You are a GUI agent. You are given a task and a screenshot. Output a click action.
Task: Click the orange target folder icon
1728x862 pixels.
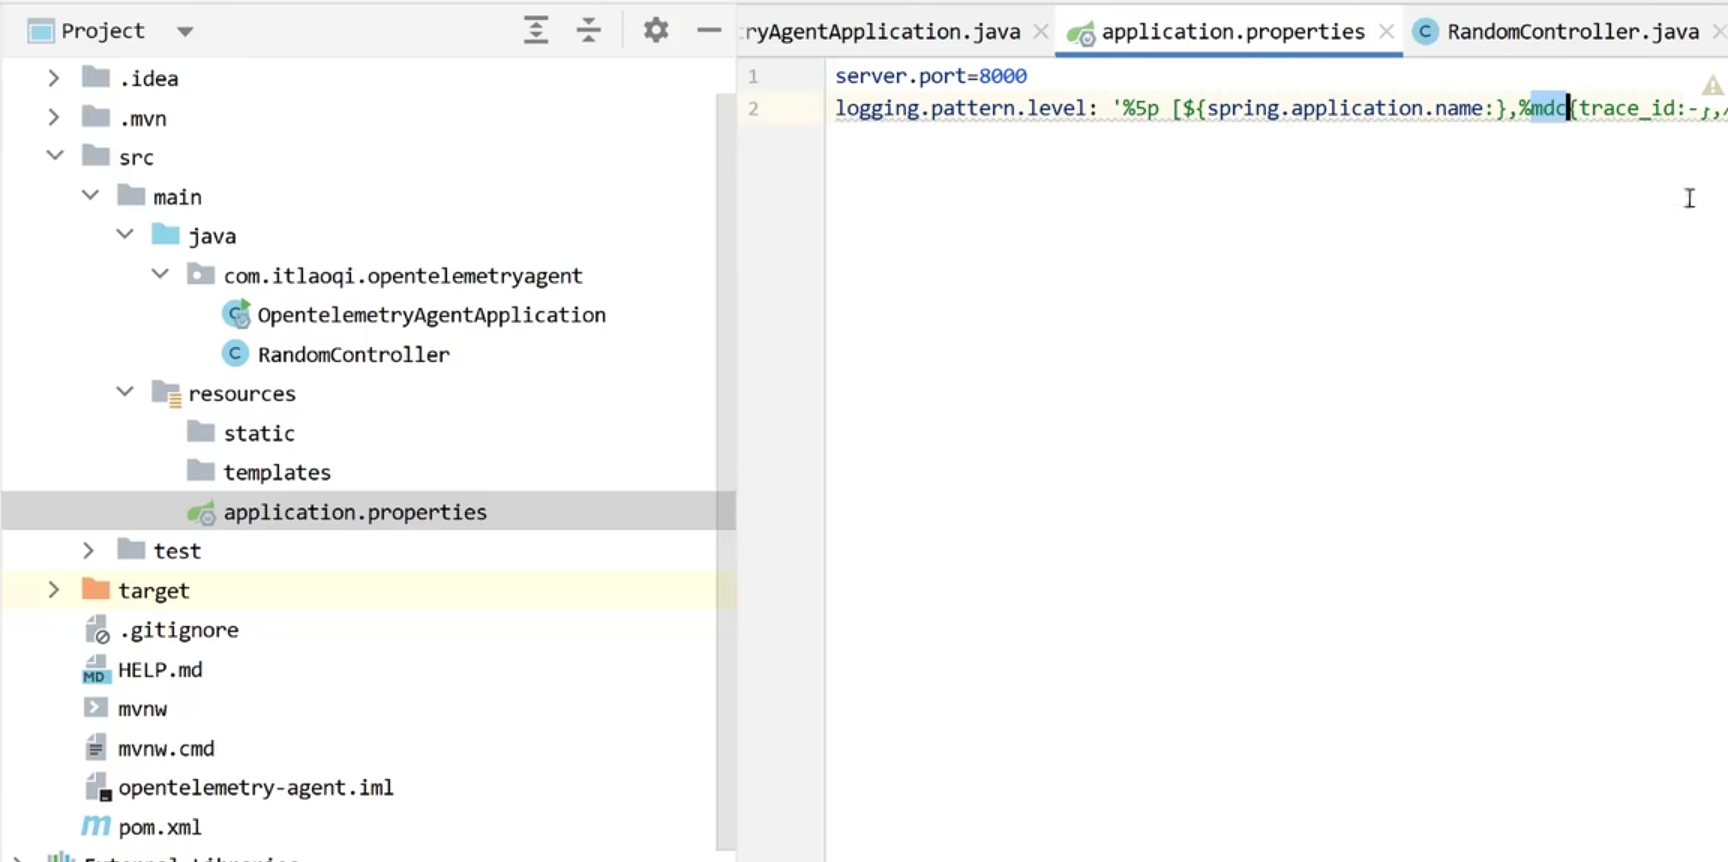point(96,589)
